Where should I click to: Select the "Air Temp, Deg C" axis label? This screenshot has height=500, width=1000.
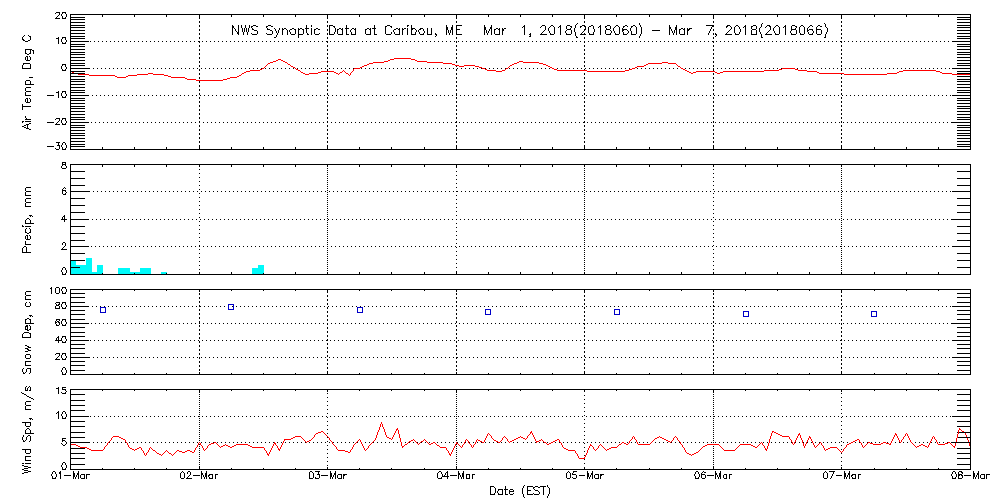pos(28,81)
